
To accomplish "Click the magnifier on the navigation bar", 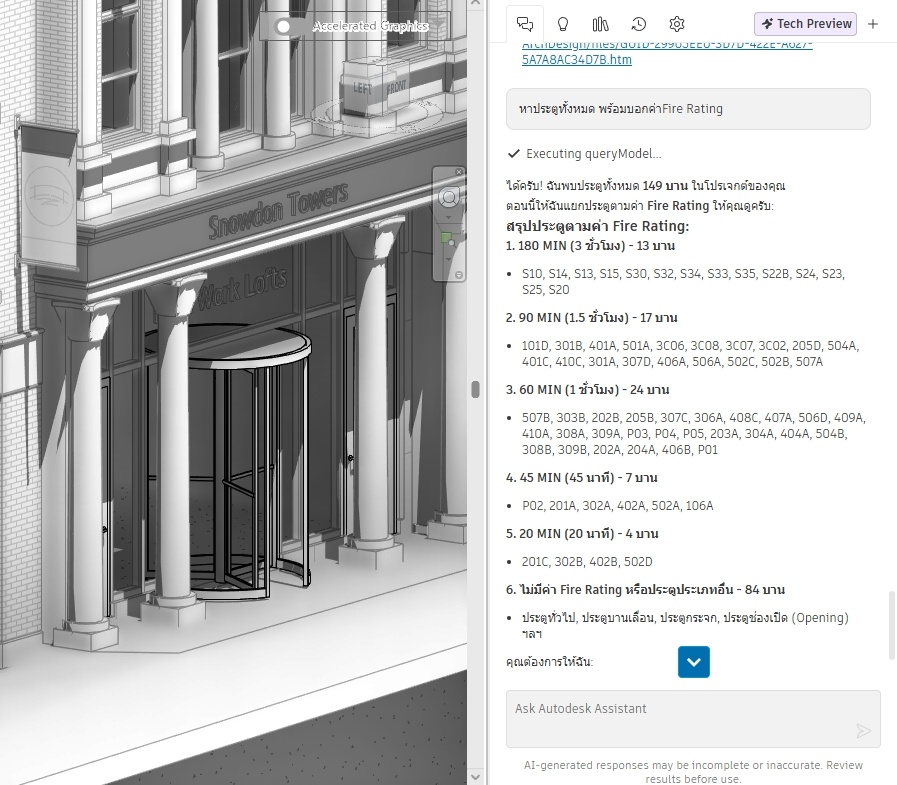I will point(451,243).
